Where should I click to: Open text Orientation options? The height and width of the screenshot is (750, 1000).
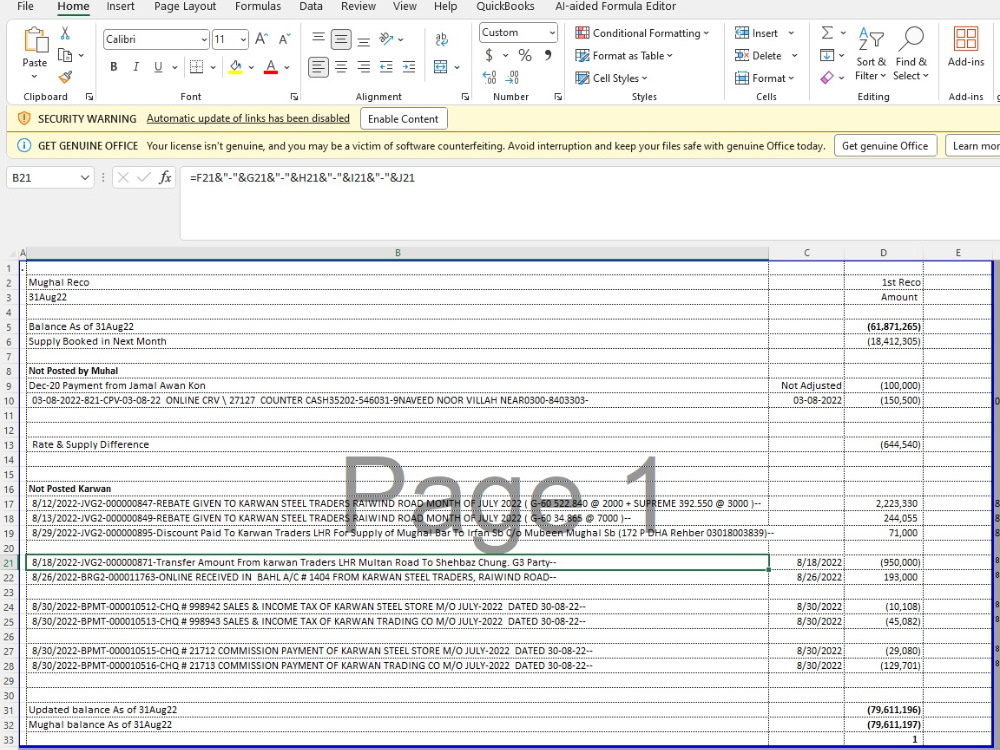pos(386,39)
